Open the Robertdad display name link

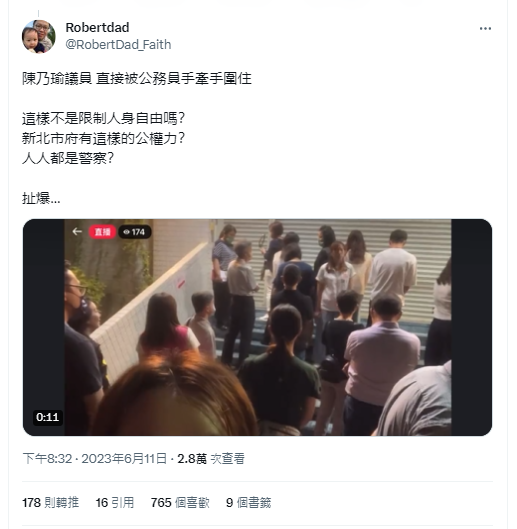pos(97,28)
